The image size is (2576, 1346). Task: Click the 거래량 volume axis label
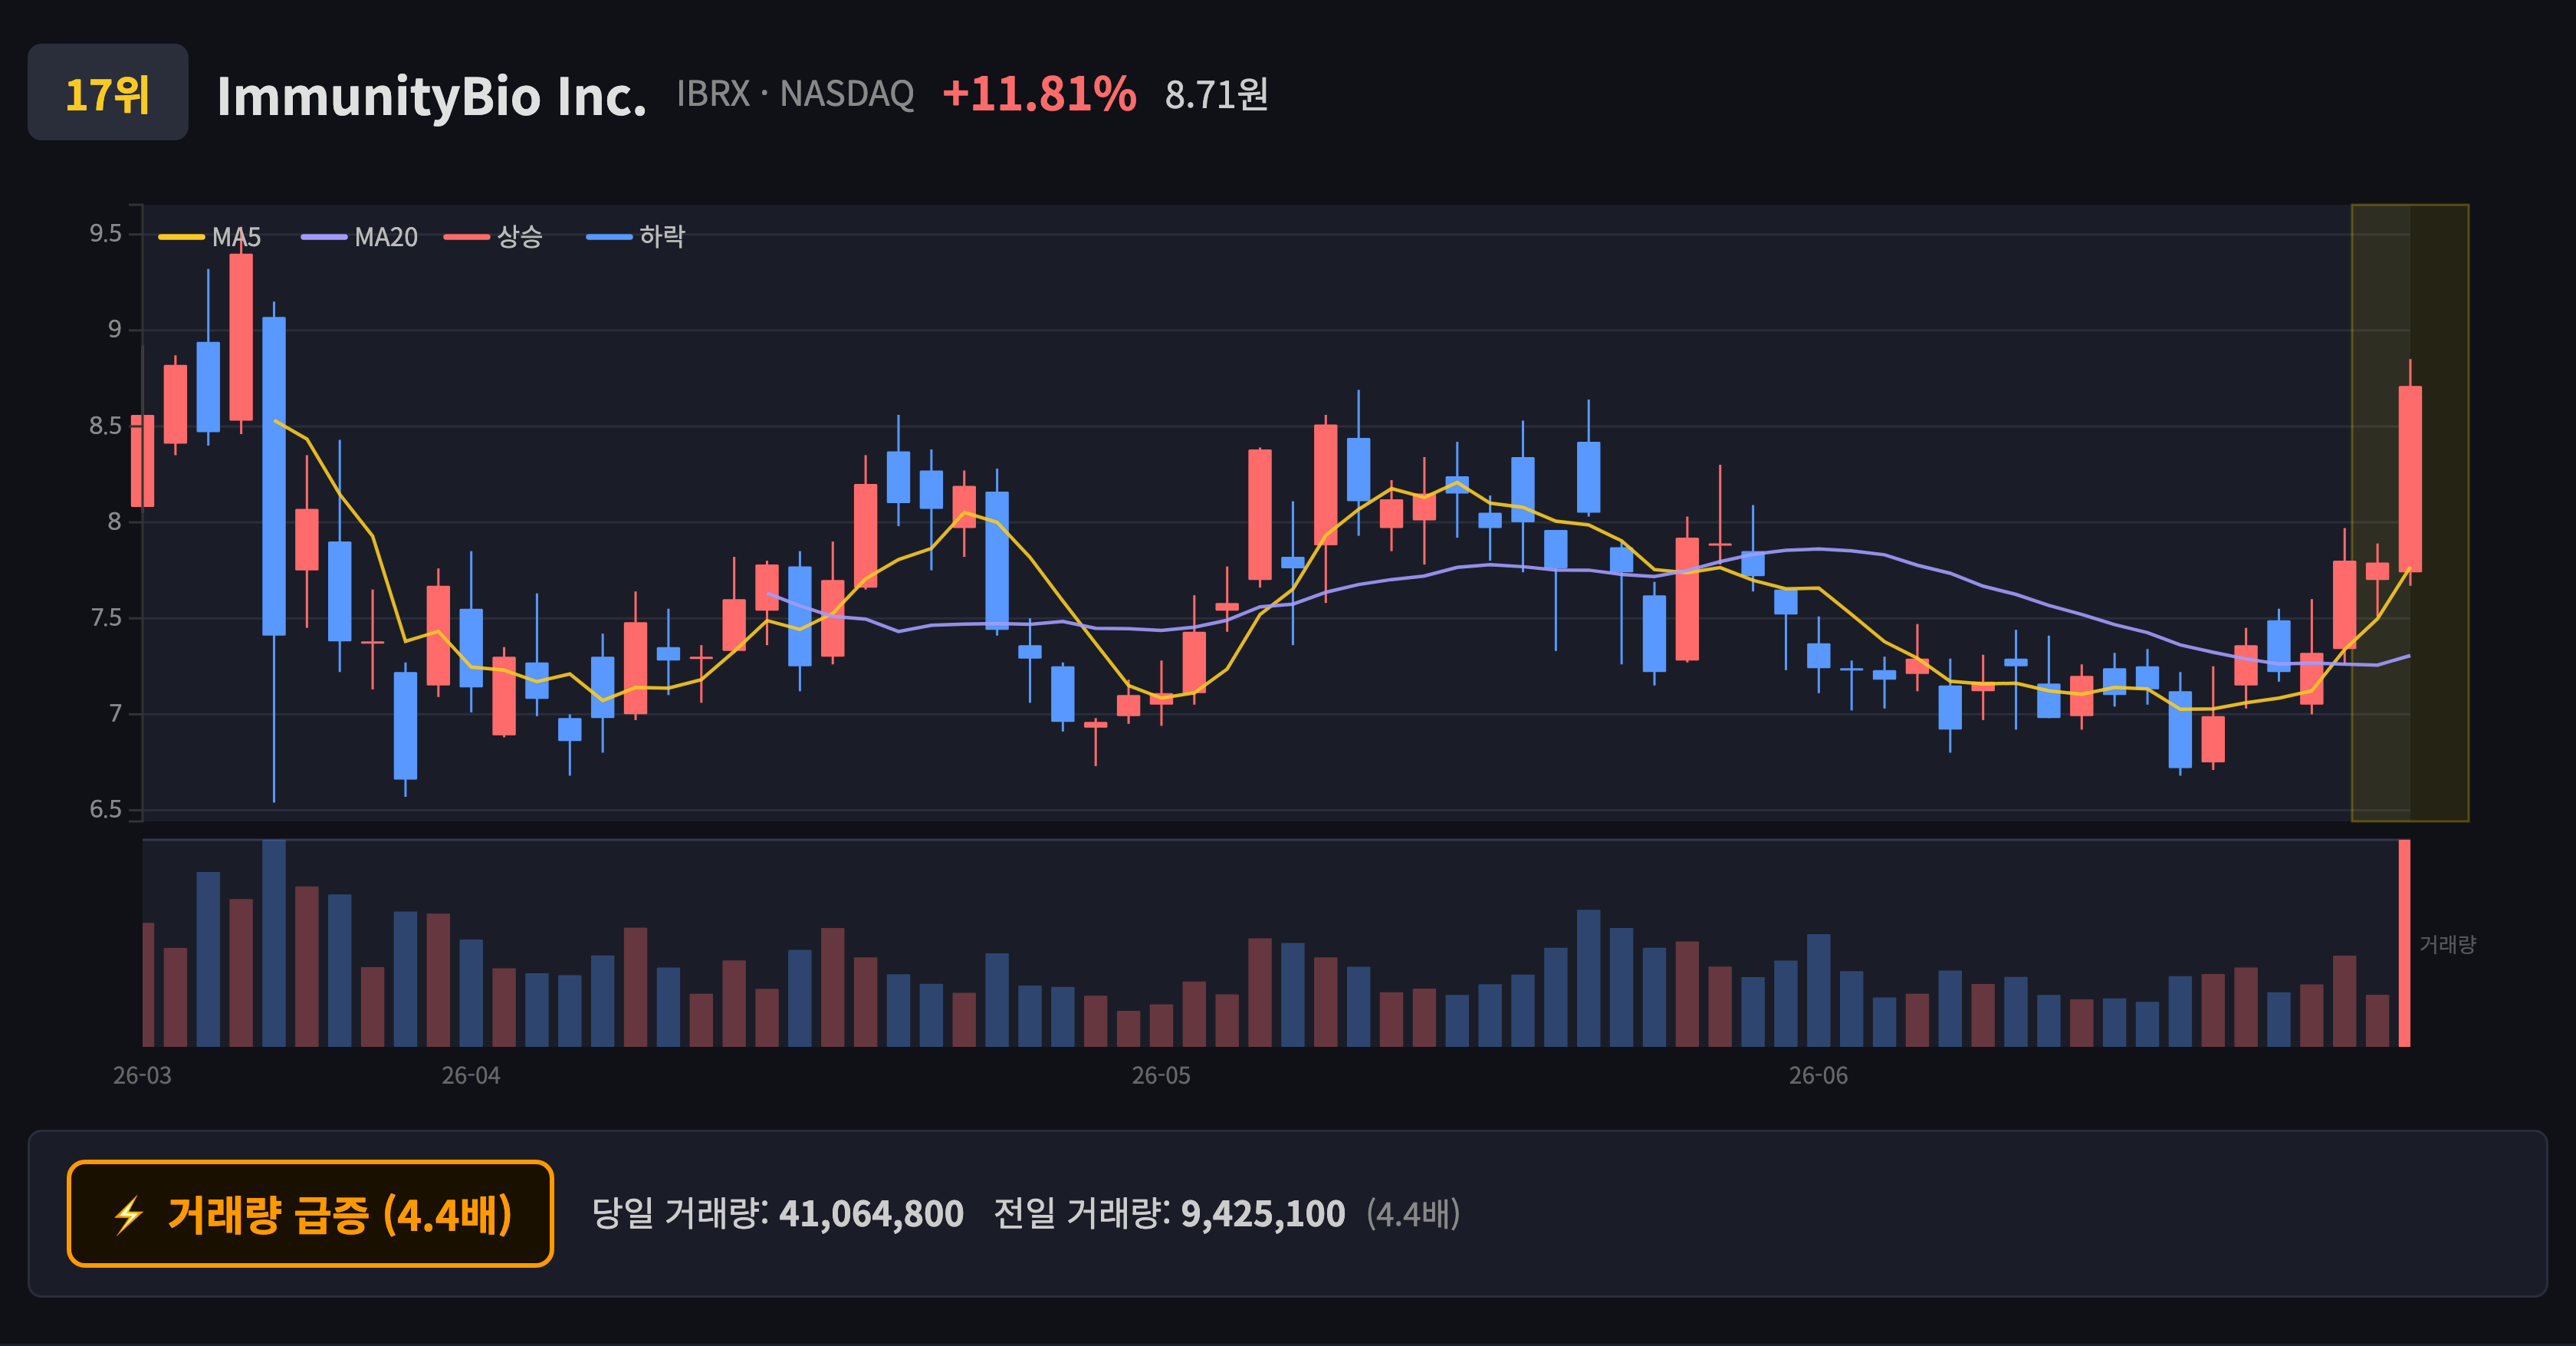(2447, 944)
